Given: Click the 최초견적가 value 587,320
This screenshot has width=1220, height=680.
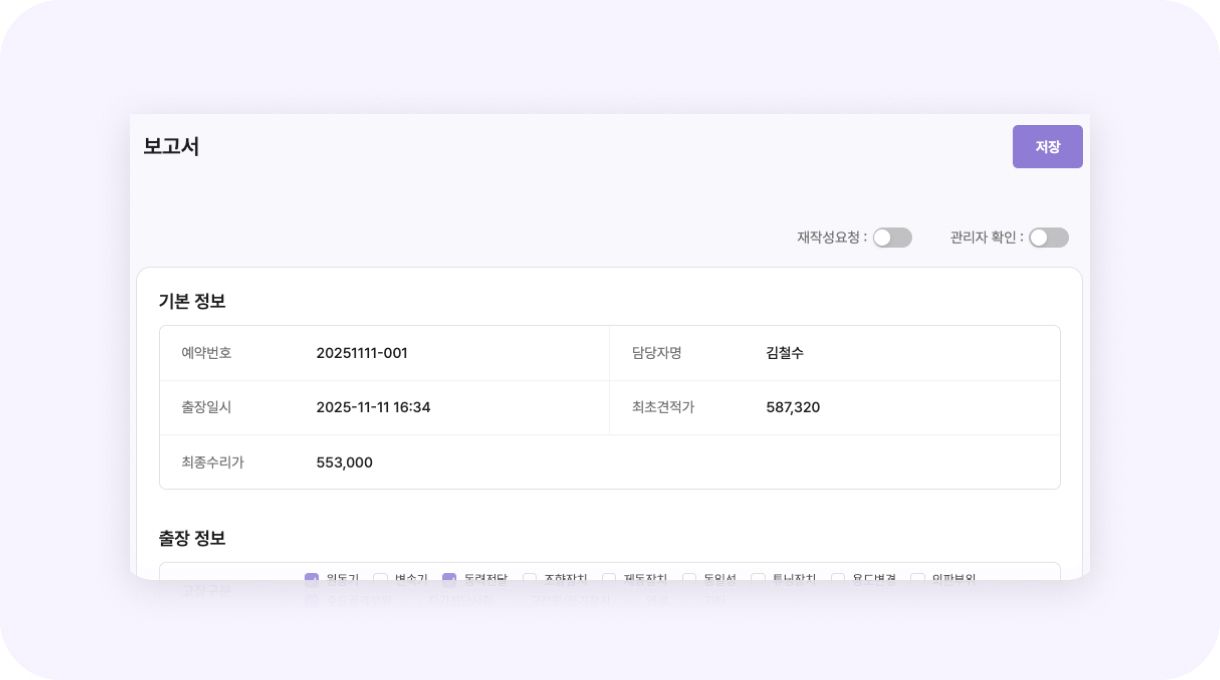Looking at the screenshot, I should tap(793, 407).
